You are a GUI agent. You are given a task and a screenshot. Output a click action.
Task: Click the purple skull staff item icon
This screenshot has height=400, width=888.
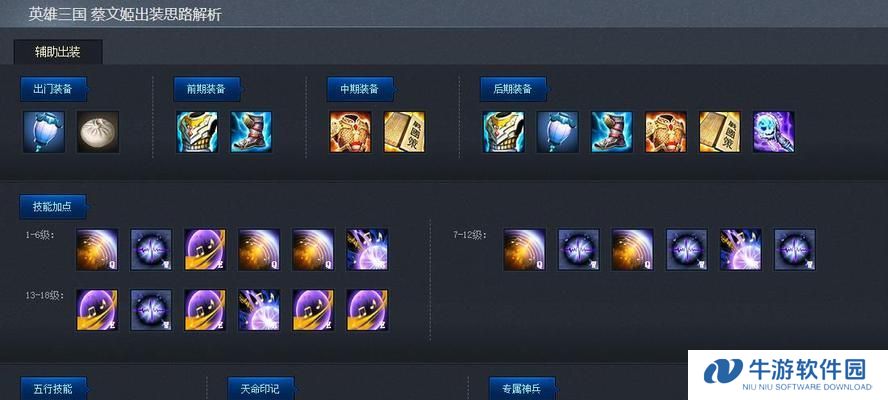[774, 132]
